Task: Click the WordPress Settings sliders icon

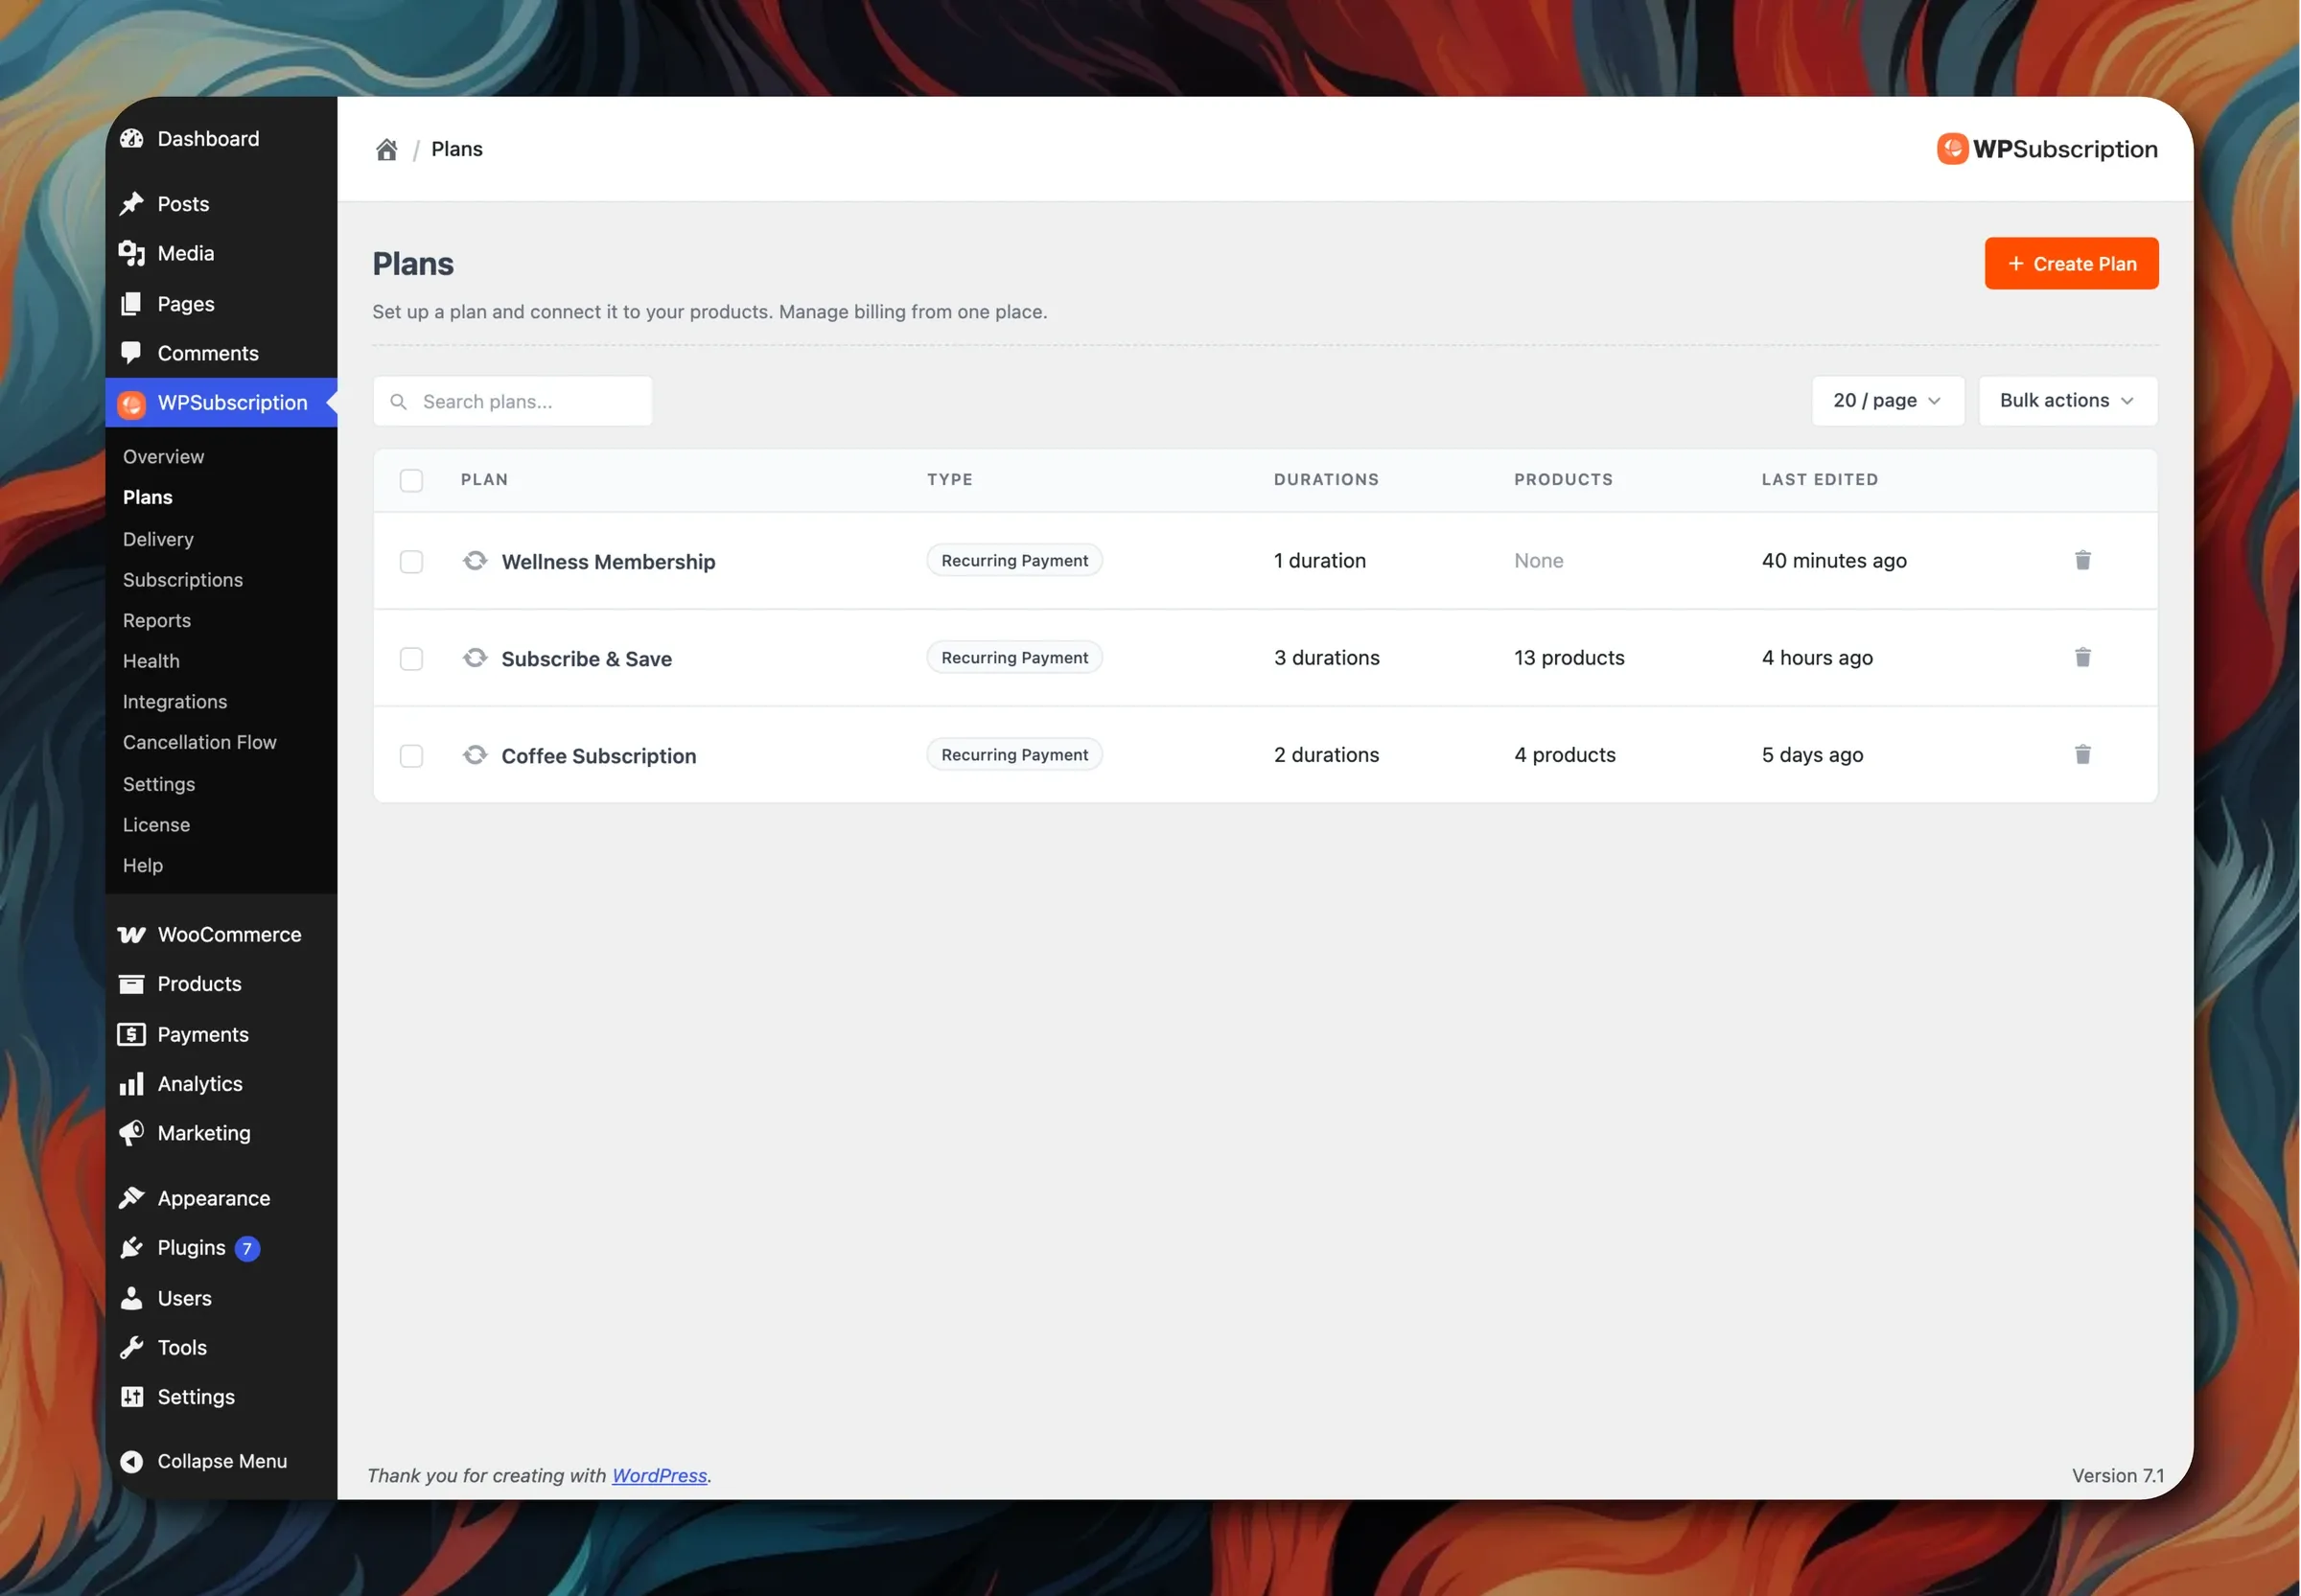Action: (131, 1397)
